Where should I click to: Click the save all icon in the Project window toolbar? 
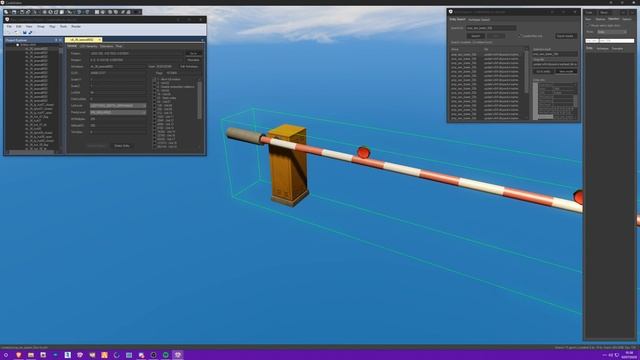click(30, 32)
